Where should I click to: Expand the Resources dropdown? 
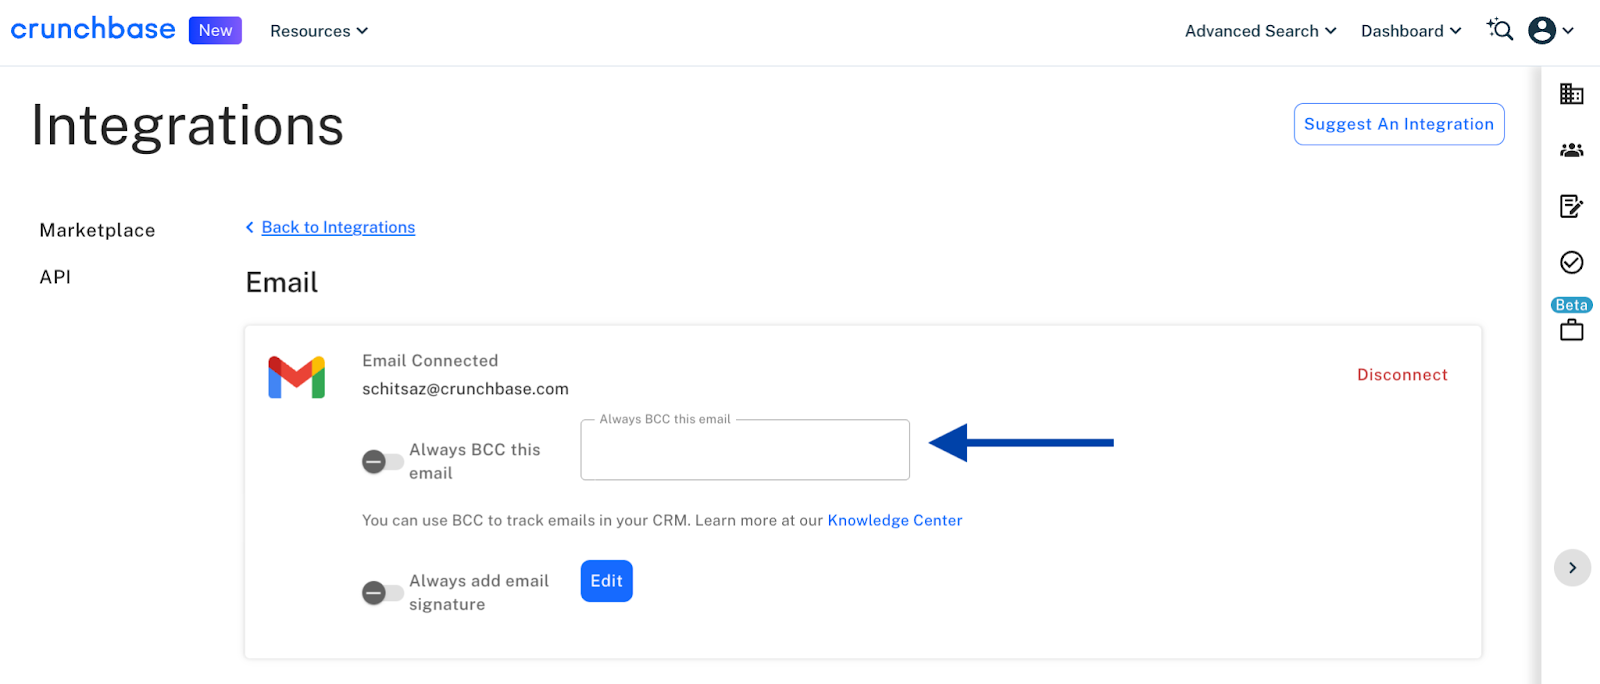(319, 31)
